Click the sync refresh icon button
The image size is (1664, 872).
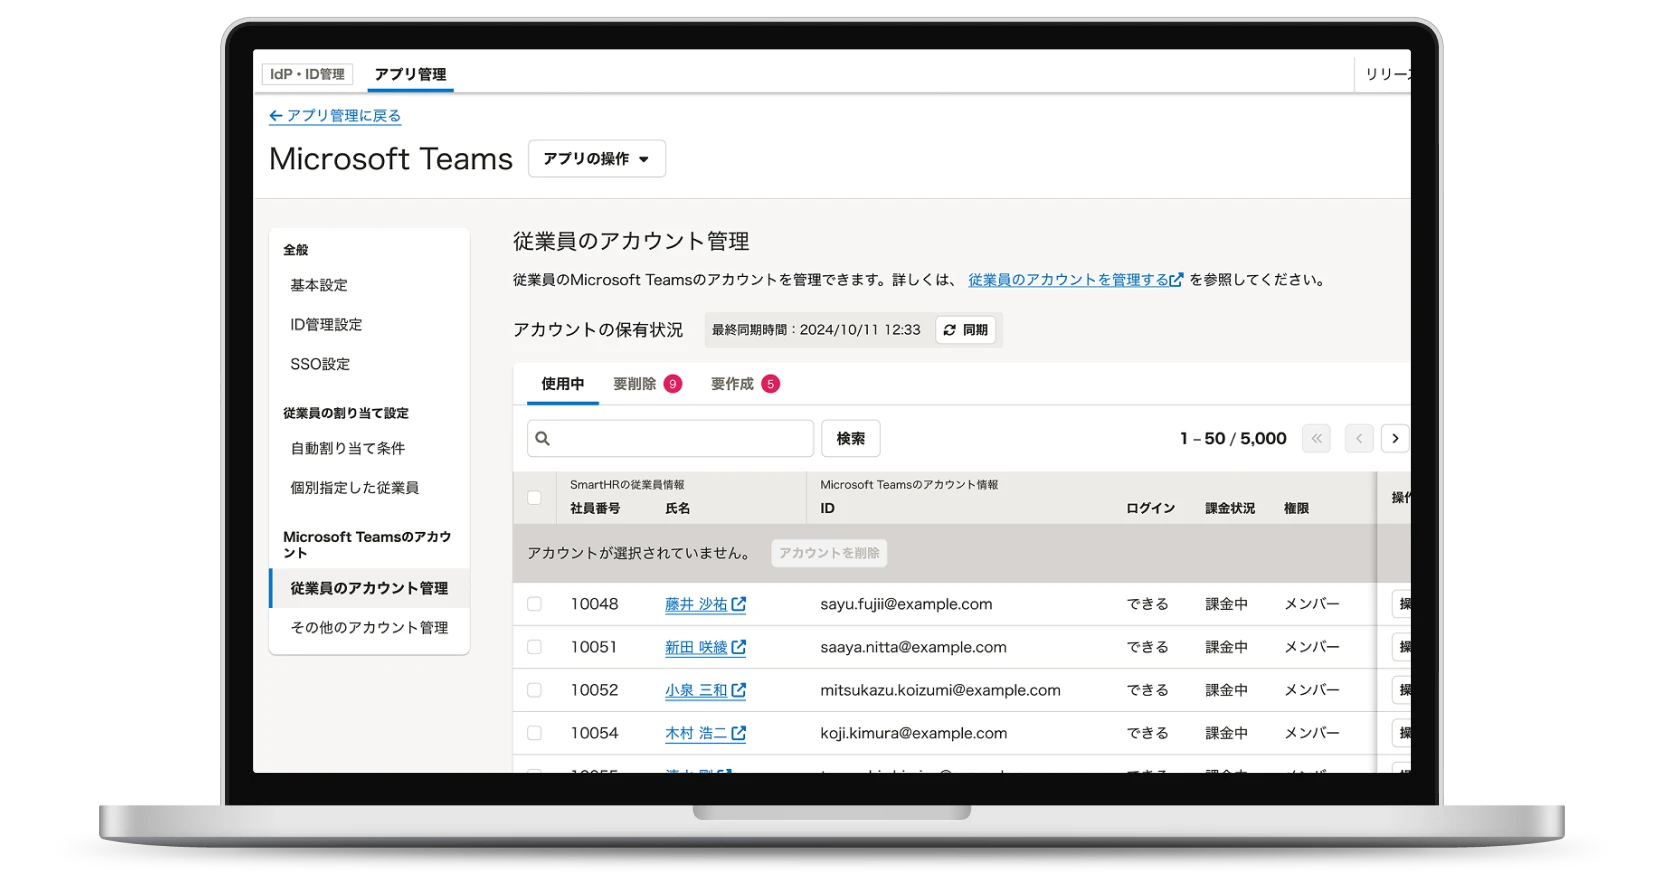[950, 330]
